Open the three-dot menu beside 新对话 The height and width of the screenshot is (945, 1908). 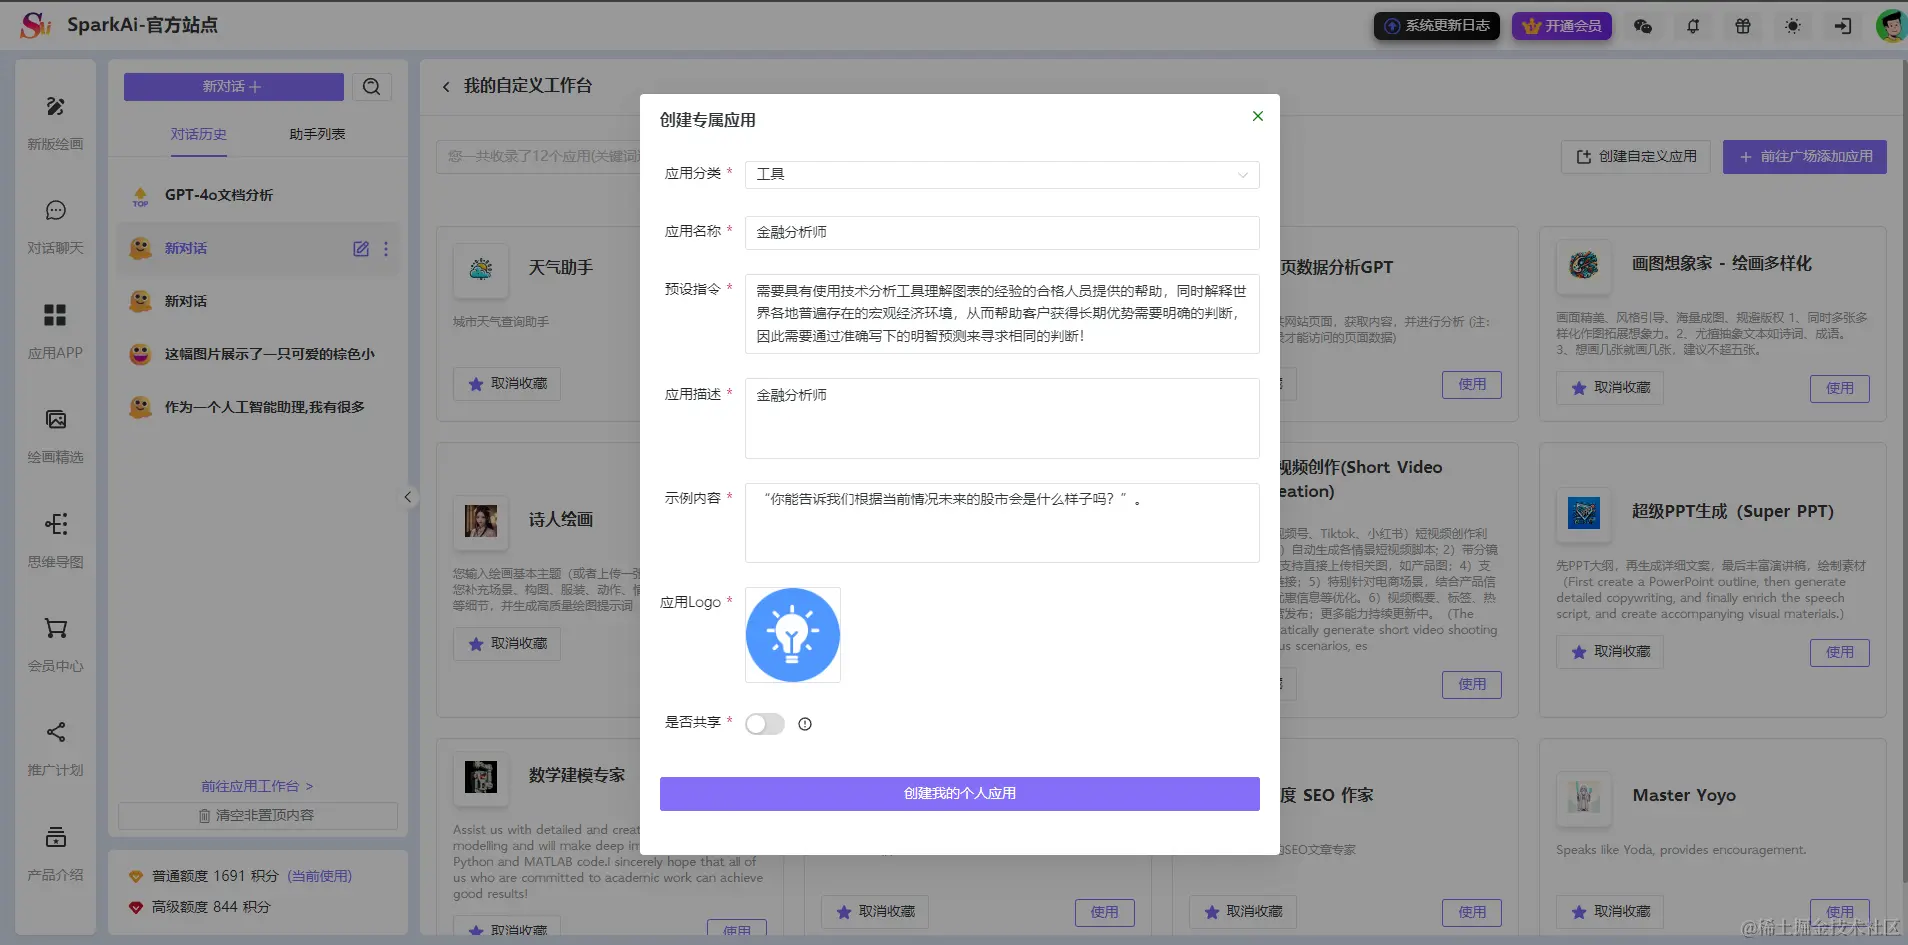click(386, 248)
